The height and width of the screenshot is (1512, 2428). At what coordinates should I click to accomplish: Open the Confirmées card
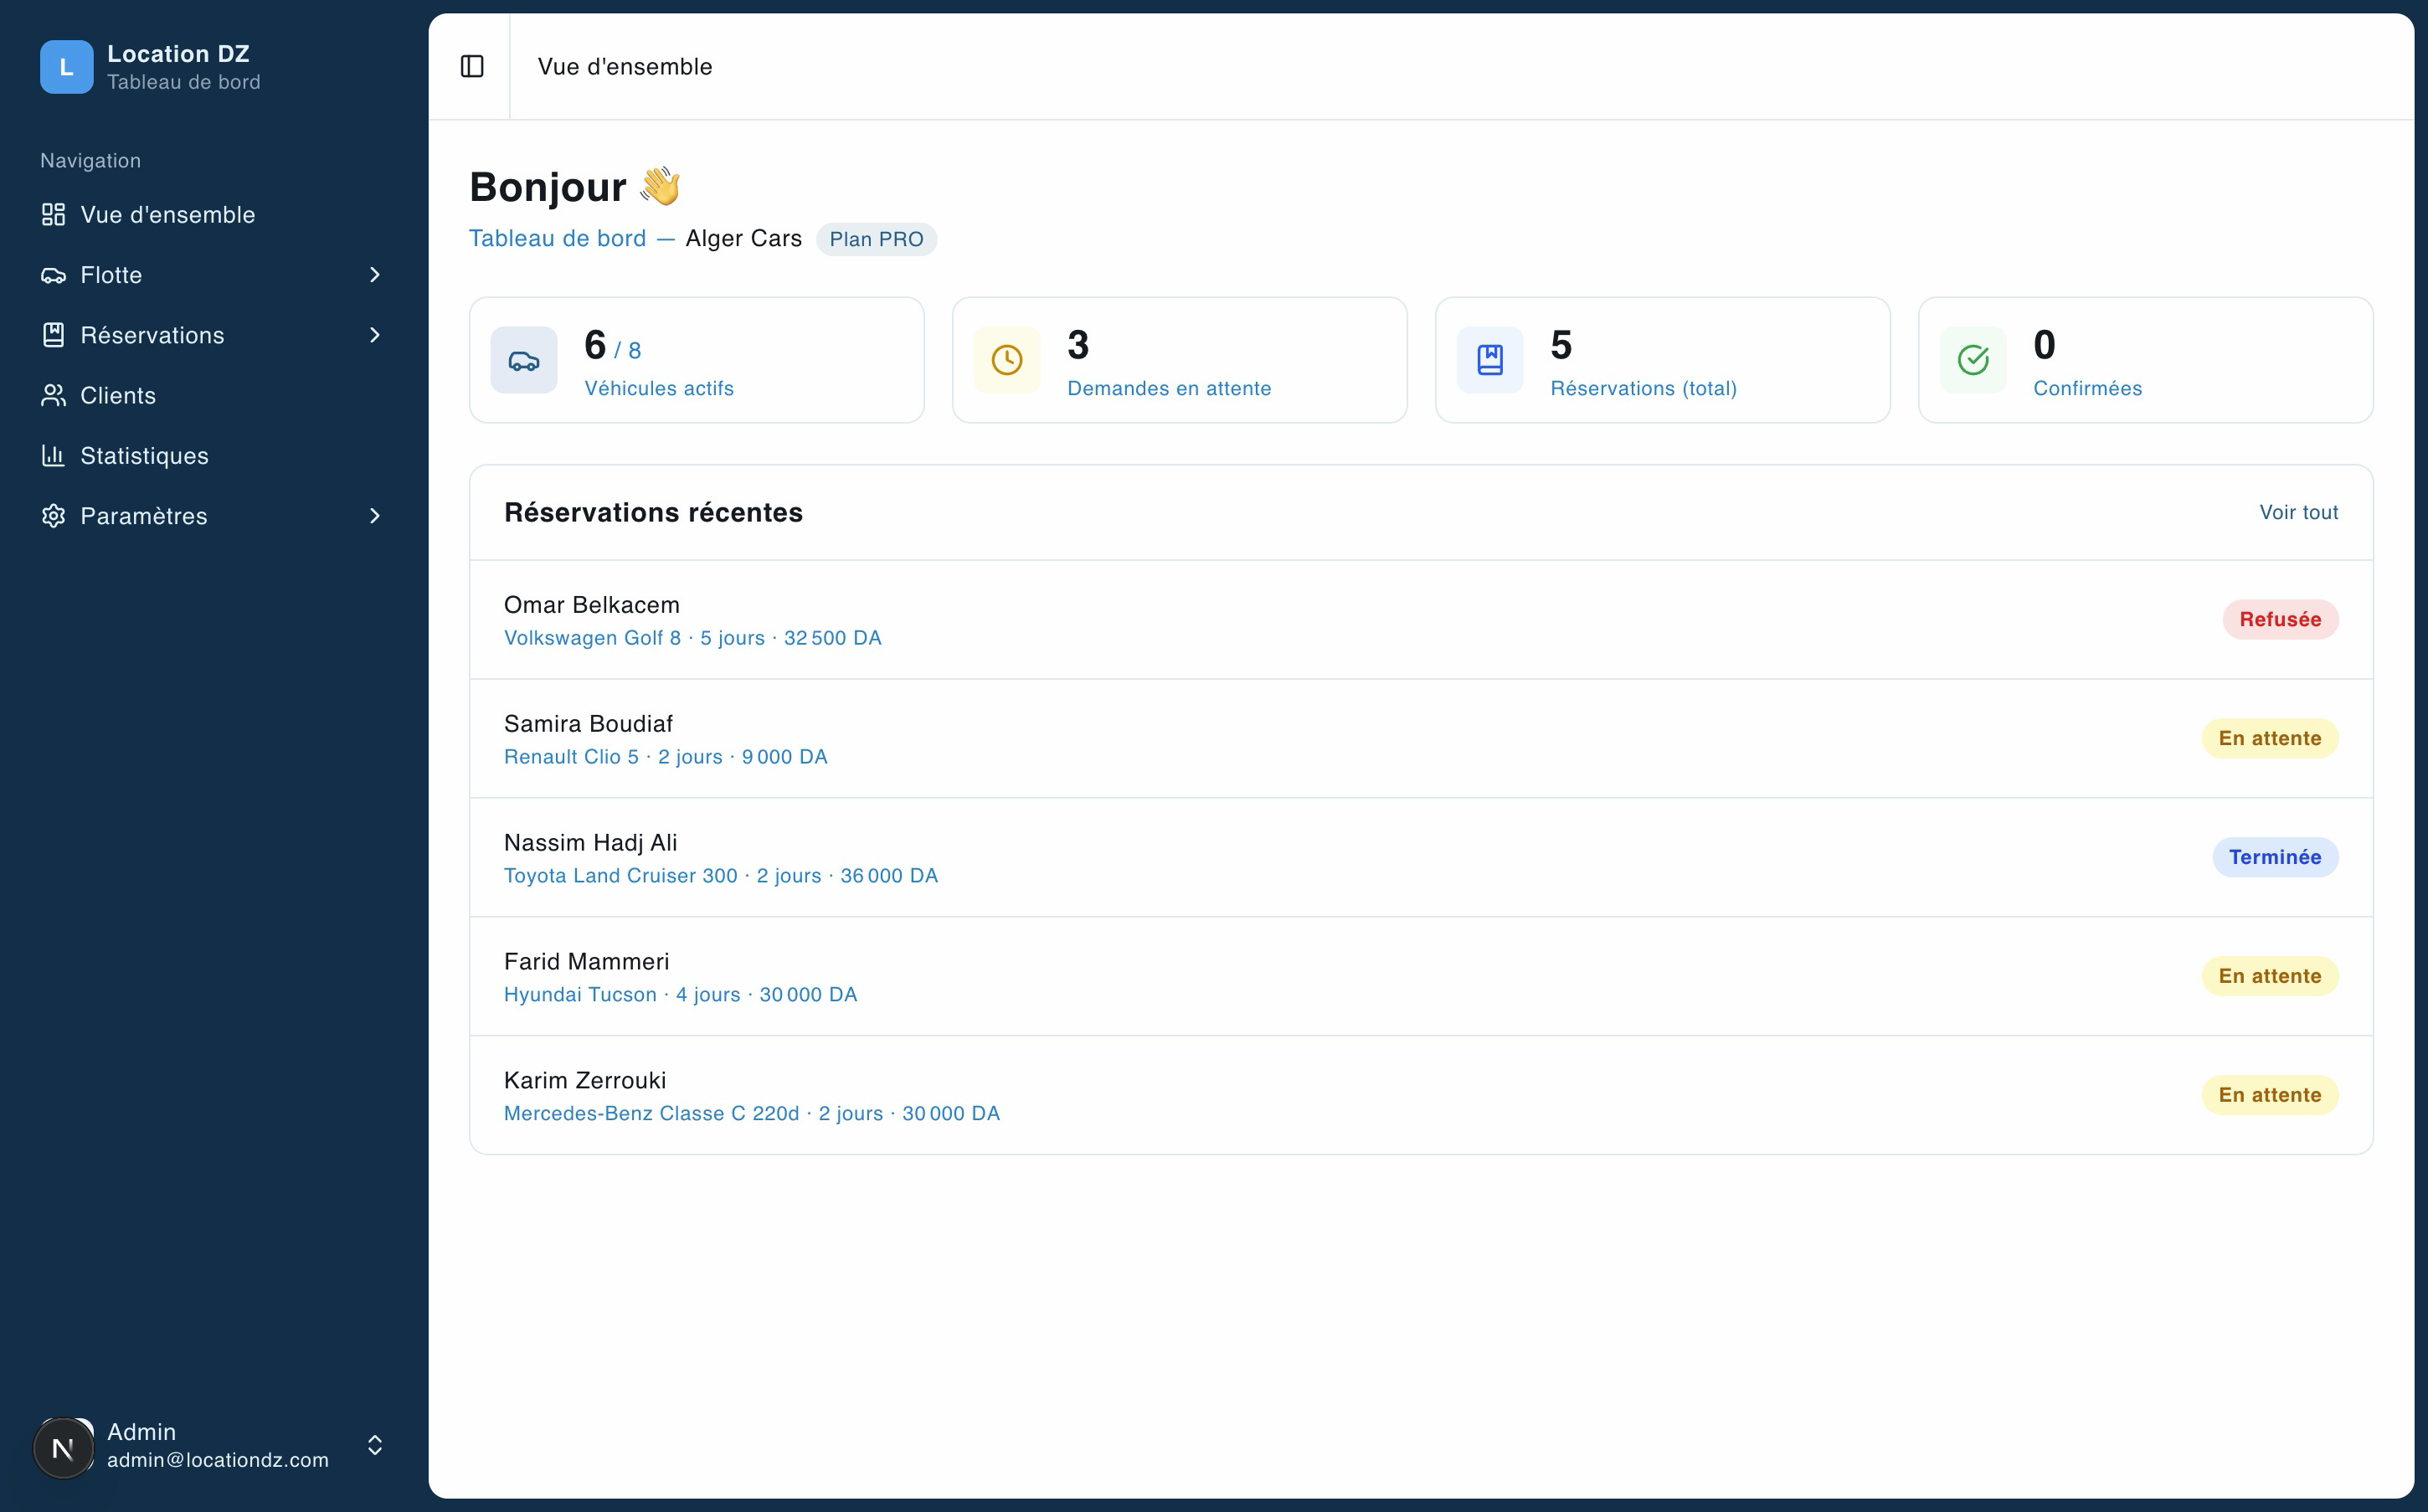[2146, 360]
